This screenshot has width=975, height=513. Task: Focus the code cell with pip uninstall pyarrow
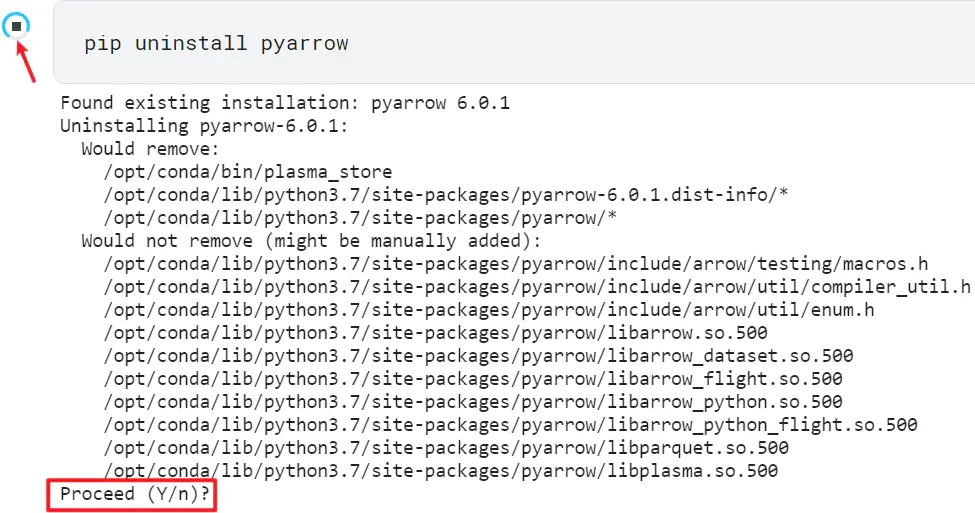514,43
